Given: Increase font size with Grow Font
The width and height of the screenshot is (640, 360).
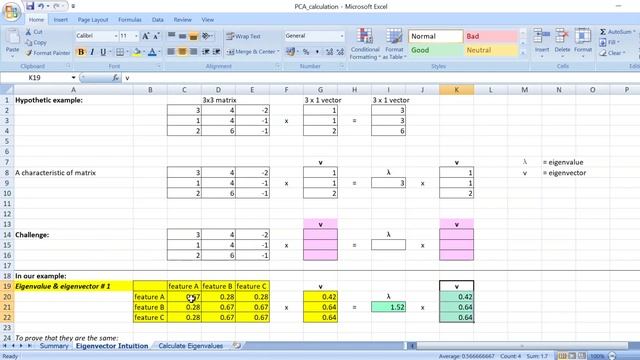Looking at the screenshot, I should 145,36.
